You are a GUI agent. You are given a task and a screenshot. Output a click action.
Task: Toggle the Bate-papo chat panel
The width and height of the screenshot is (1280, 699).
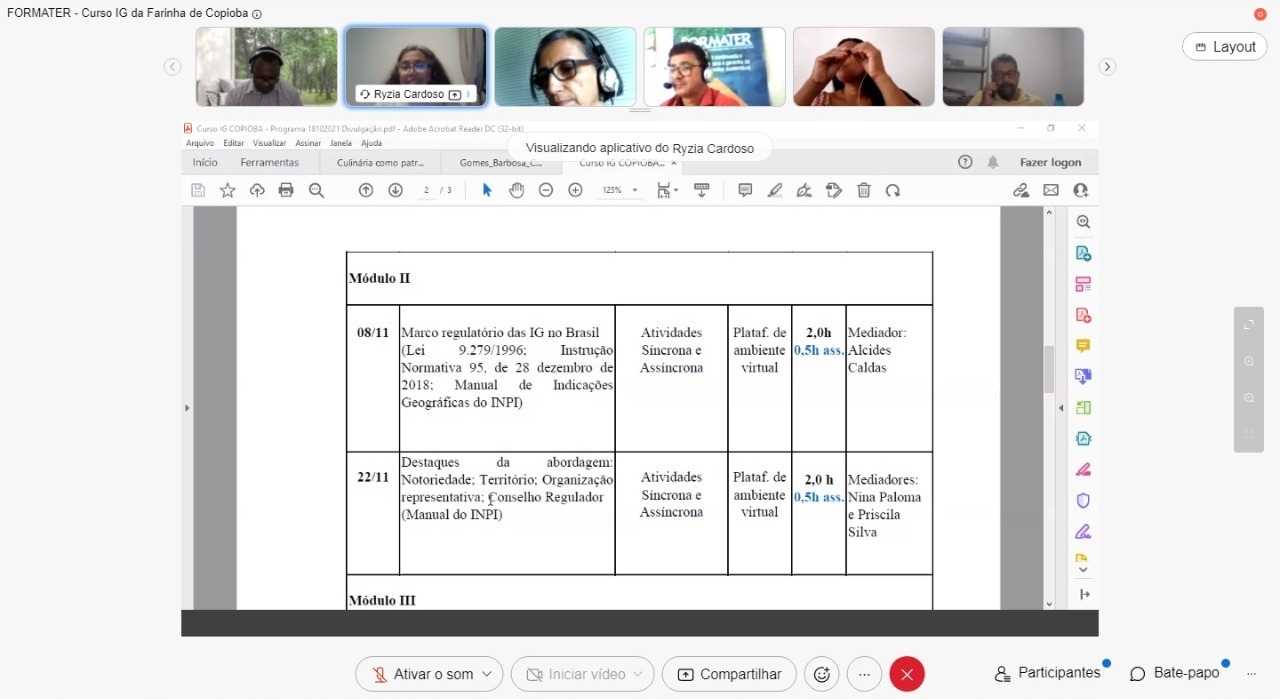pos(1175,673)
